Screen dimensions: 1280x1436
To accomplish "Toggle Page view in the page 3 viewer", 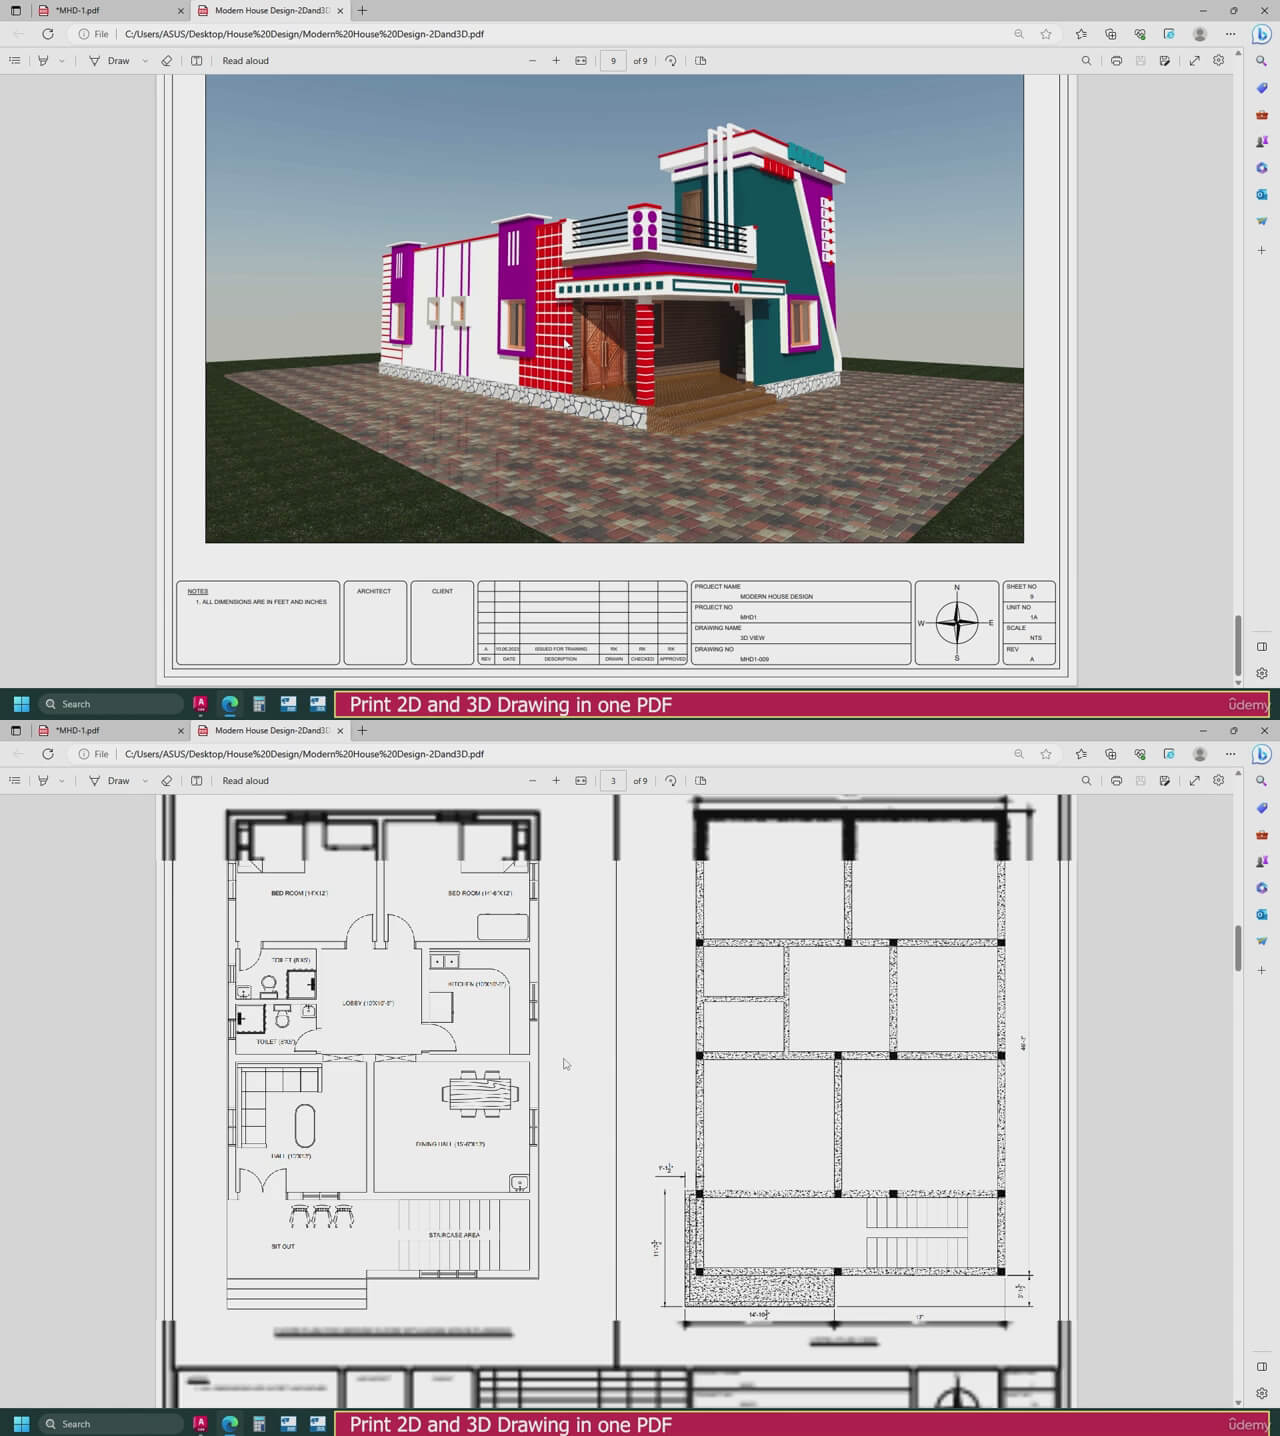I will [700, 781].
